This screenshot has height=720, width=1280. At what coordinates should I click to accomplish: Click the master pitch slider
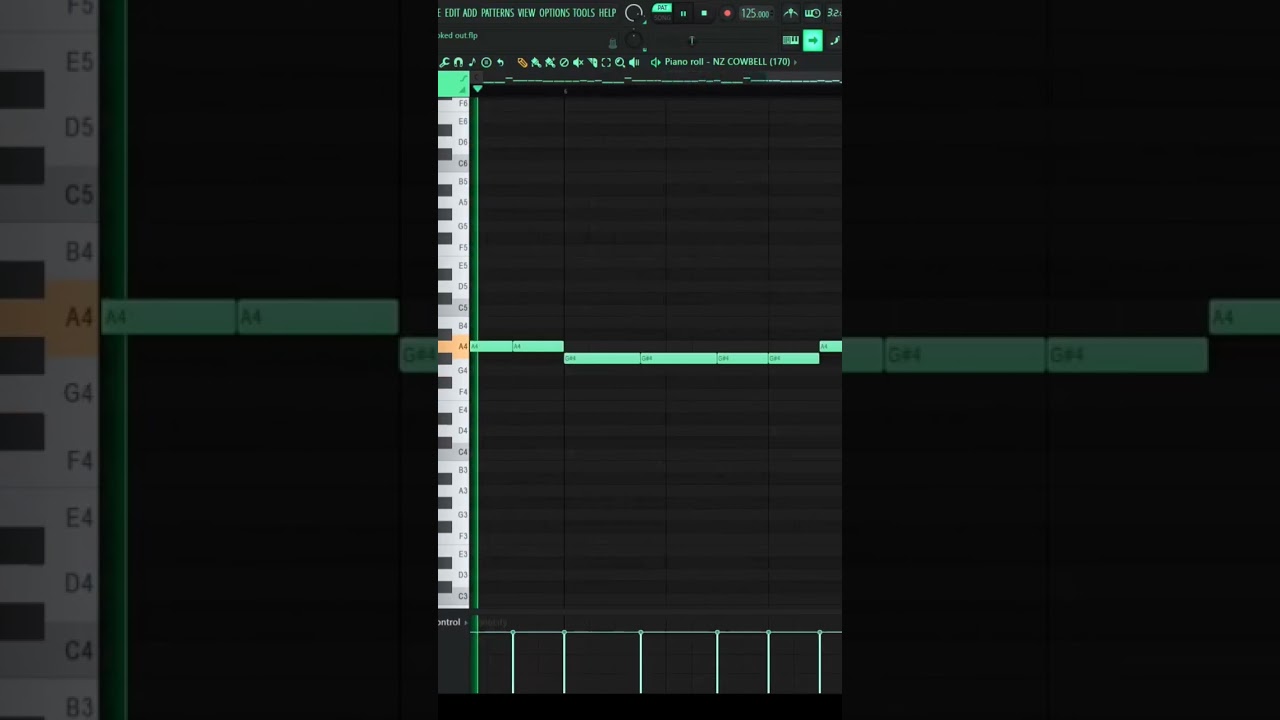pyautogui.click(x=692, y=41)
